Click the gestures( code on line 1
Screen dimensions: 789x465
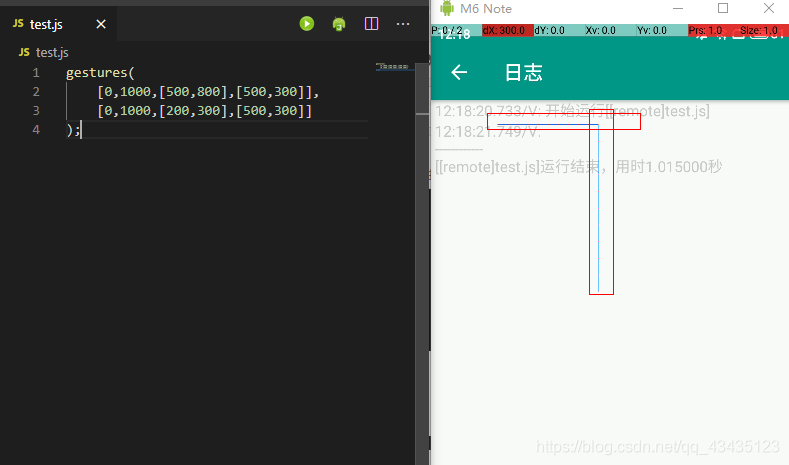[100, 73]
